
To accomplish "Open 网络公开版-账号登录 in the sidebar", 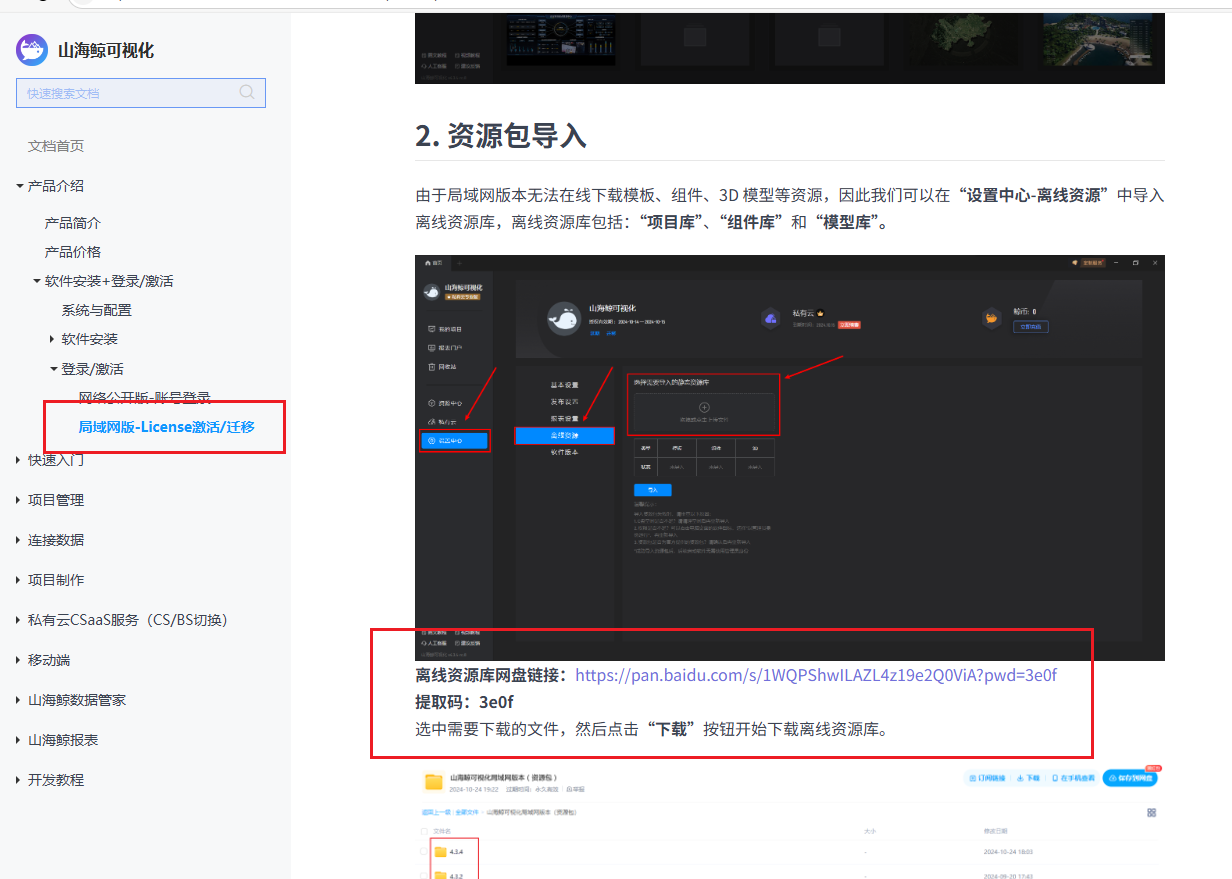I will tap(145, 397).
